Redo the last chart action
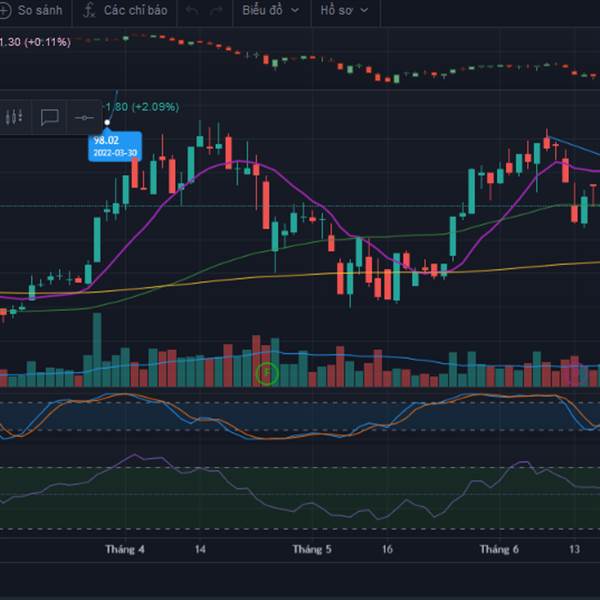The height and width of the screenshot is (600, 600). pos(216,11)
